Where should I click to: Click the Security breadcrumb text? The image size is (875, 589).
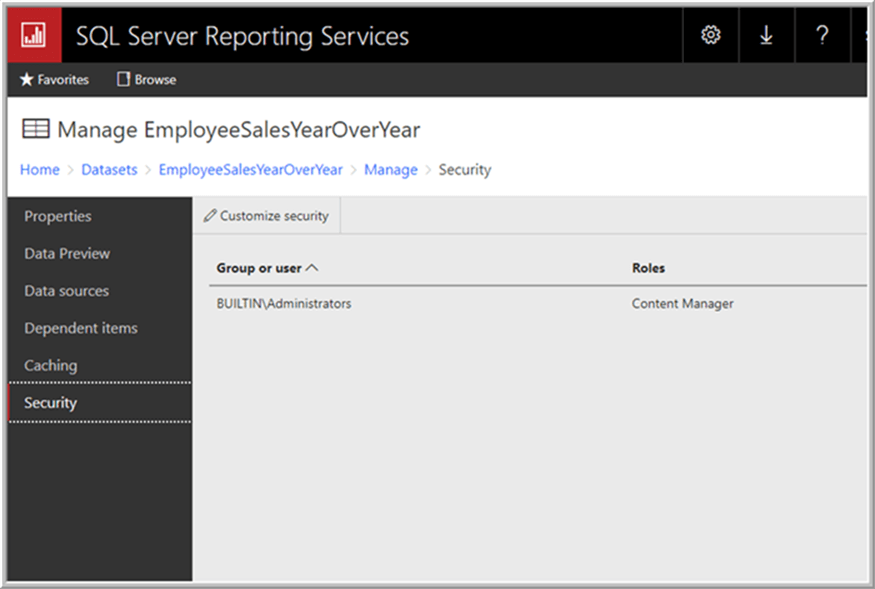click(465, 170)
